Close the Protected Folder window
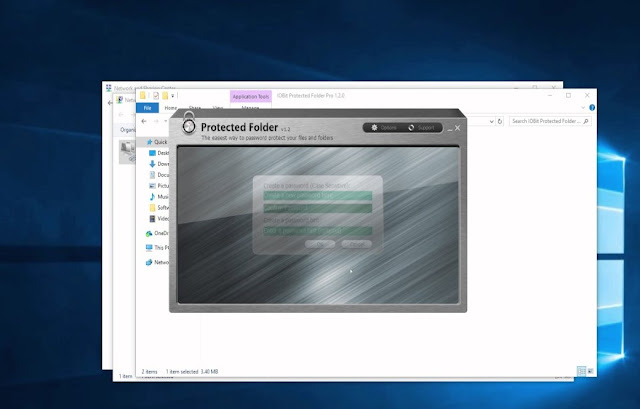This screenshot has width=640, height=409. coord(458,128)
